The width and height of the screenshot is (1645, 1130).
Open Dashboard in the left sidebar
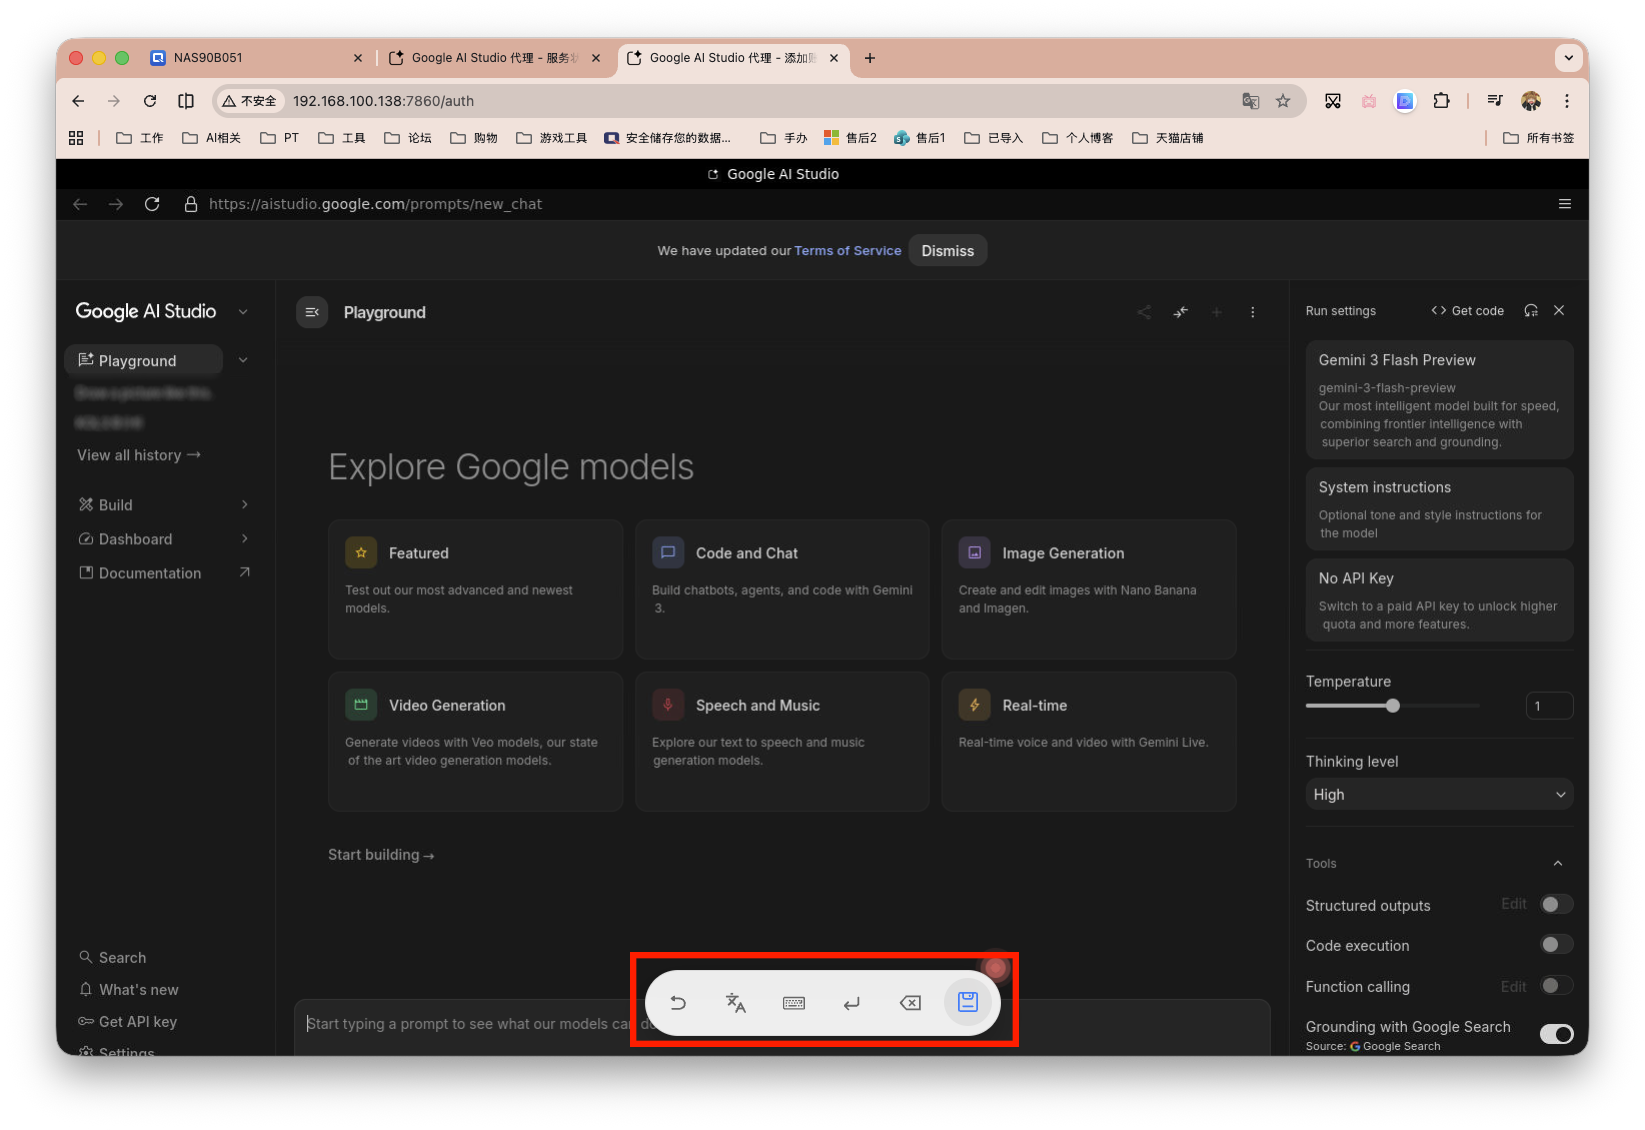coord(136,539)
